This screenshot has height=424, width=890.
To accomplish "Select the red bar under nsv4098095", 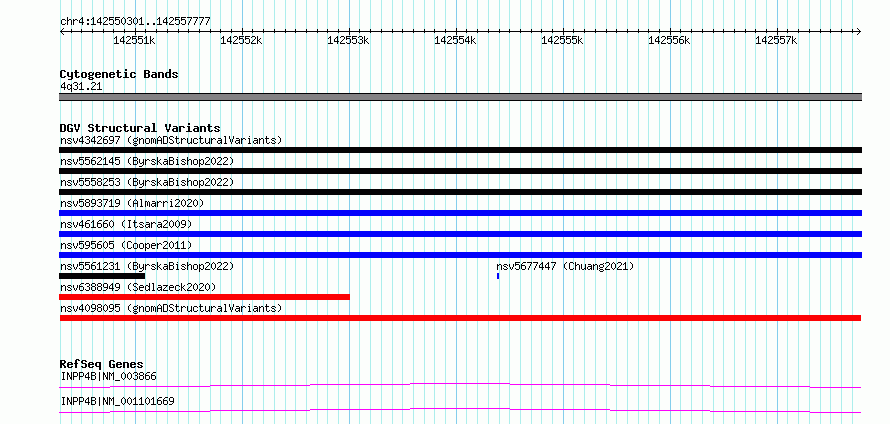I will click(x=460, y=318).
